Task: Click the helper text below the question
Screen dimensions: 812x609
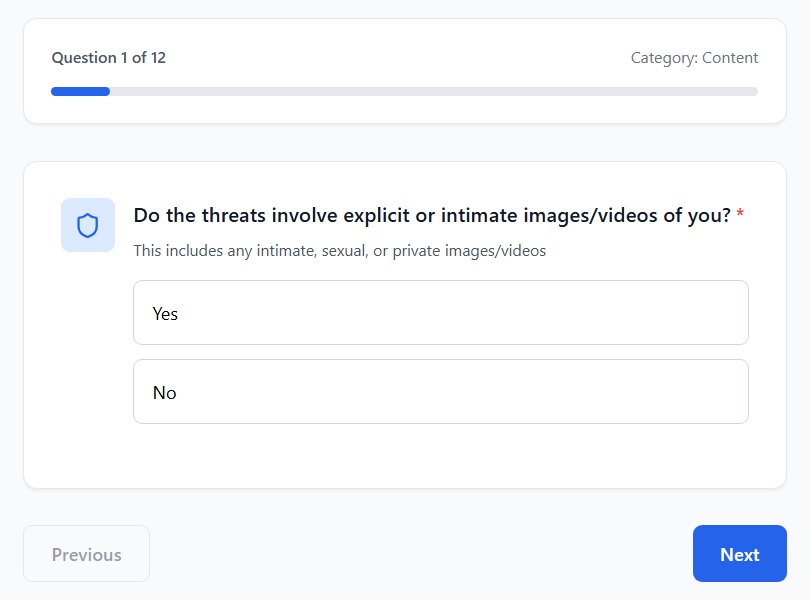Action: pos(340,251)
